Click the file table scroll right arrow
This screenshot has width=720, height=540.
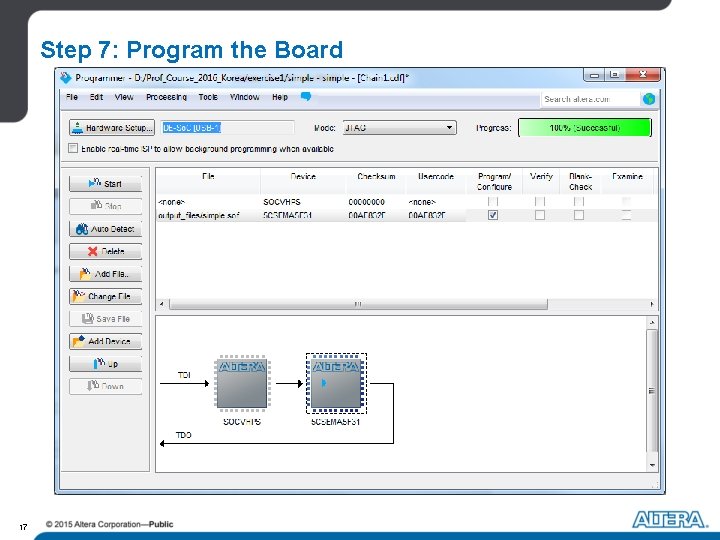click(652, 304)
